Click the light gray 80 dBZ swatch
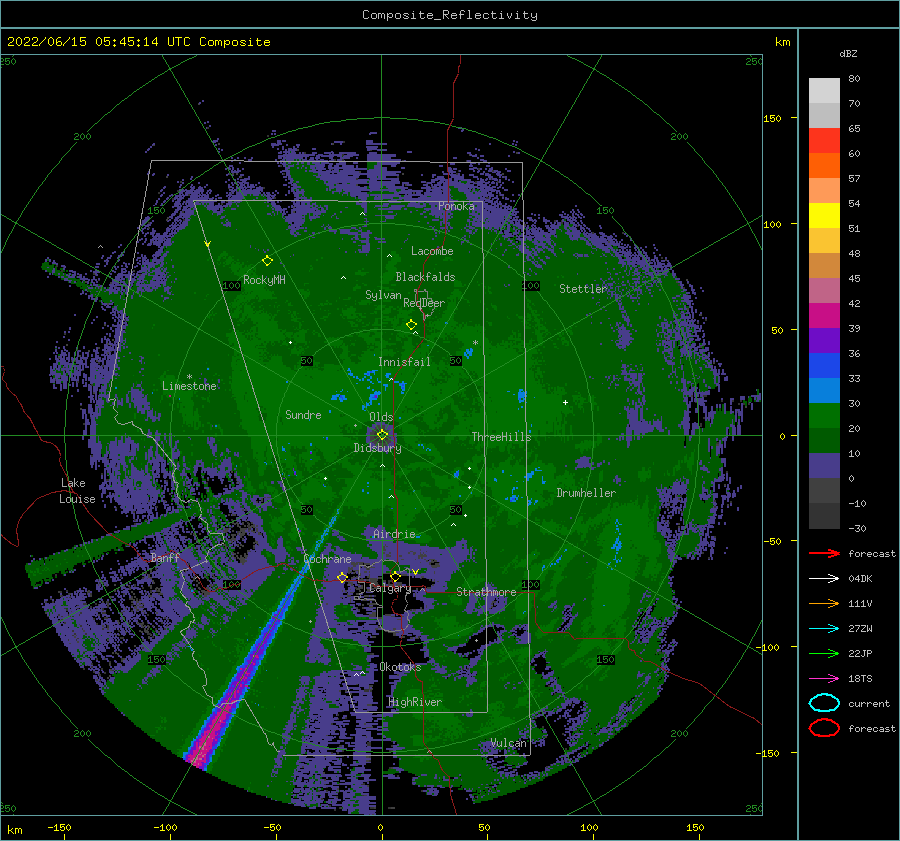The image size is (900, 841). [824, 90]
